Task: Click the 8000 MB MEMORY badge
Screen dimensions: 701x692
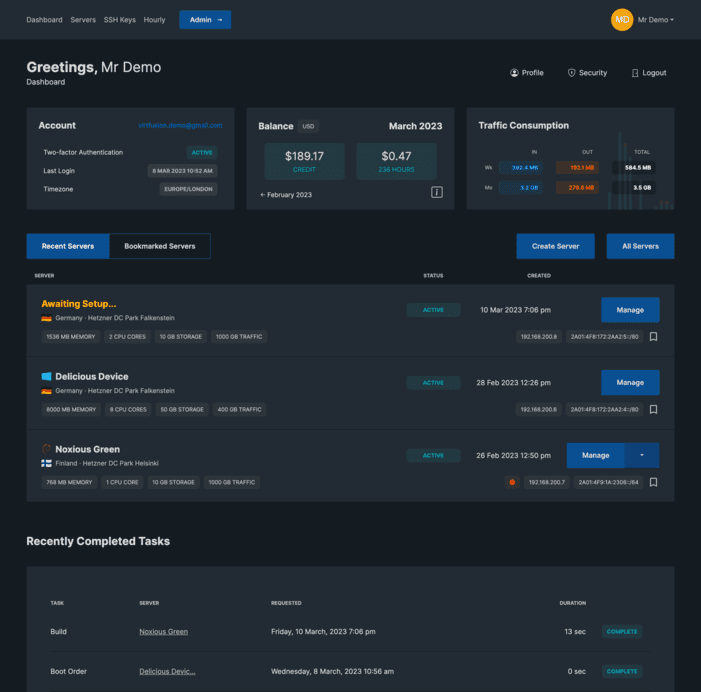Action: click(x=71, y=409)
